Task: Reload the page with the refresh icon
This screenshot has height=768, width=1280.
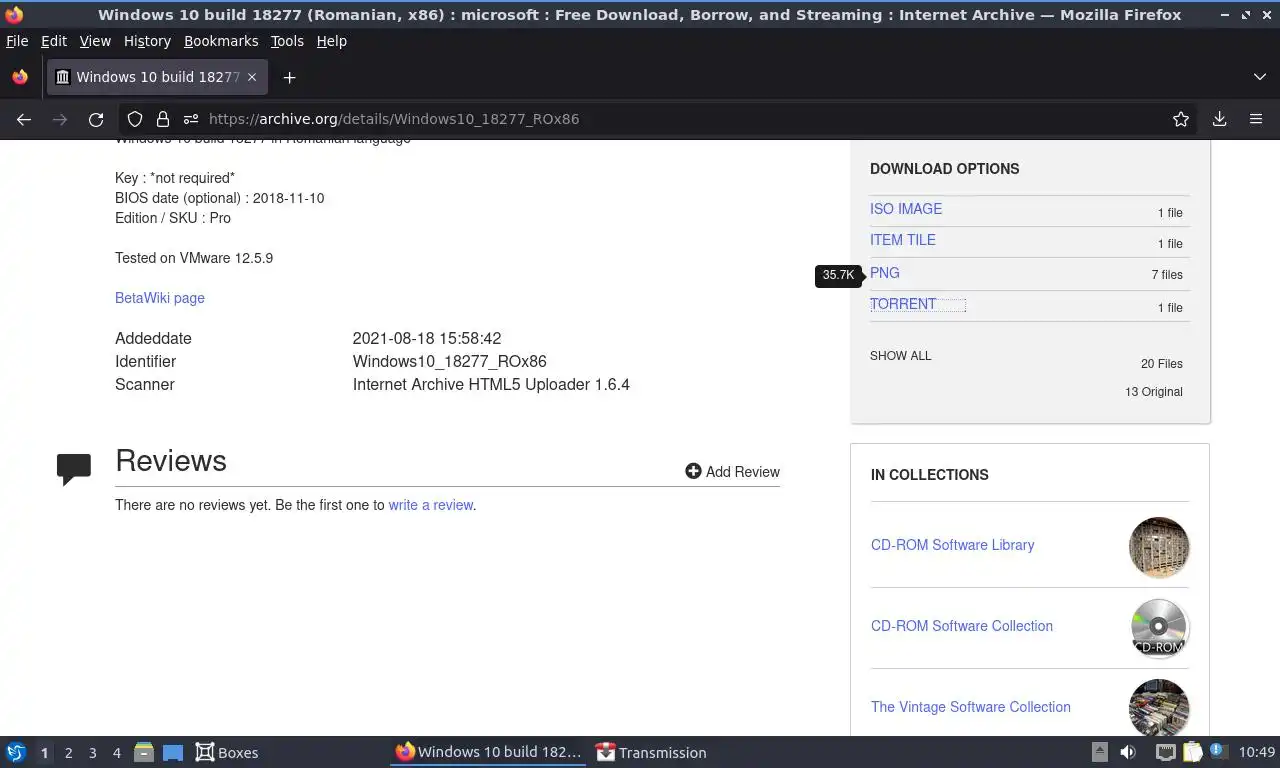Action: coord(96,119)
